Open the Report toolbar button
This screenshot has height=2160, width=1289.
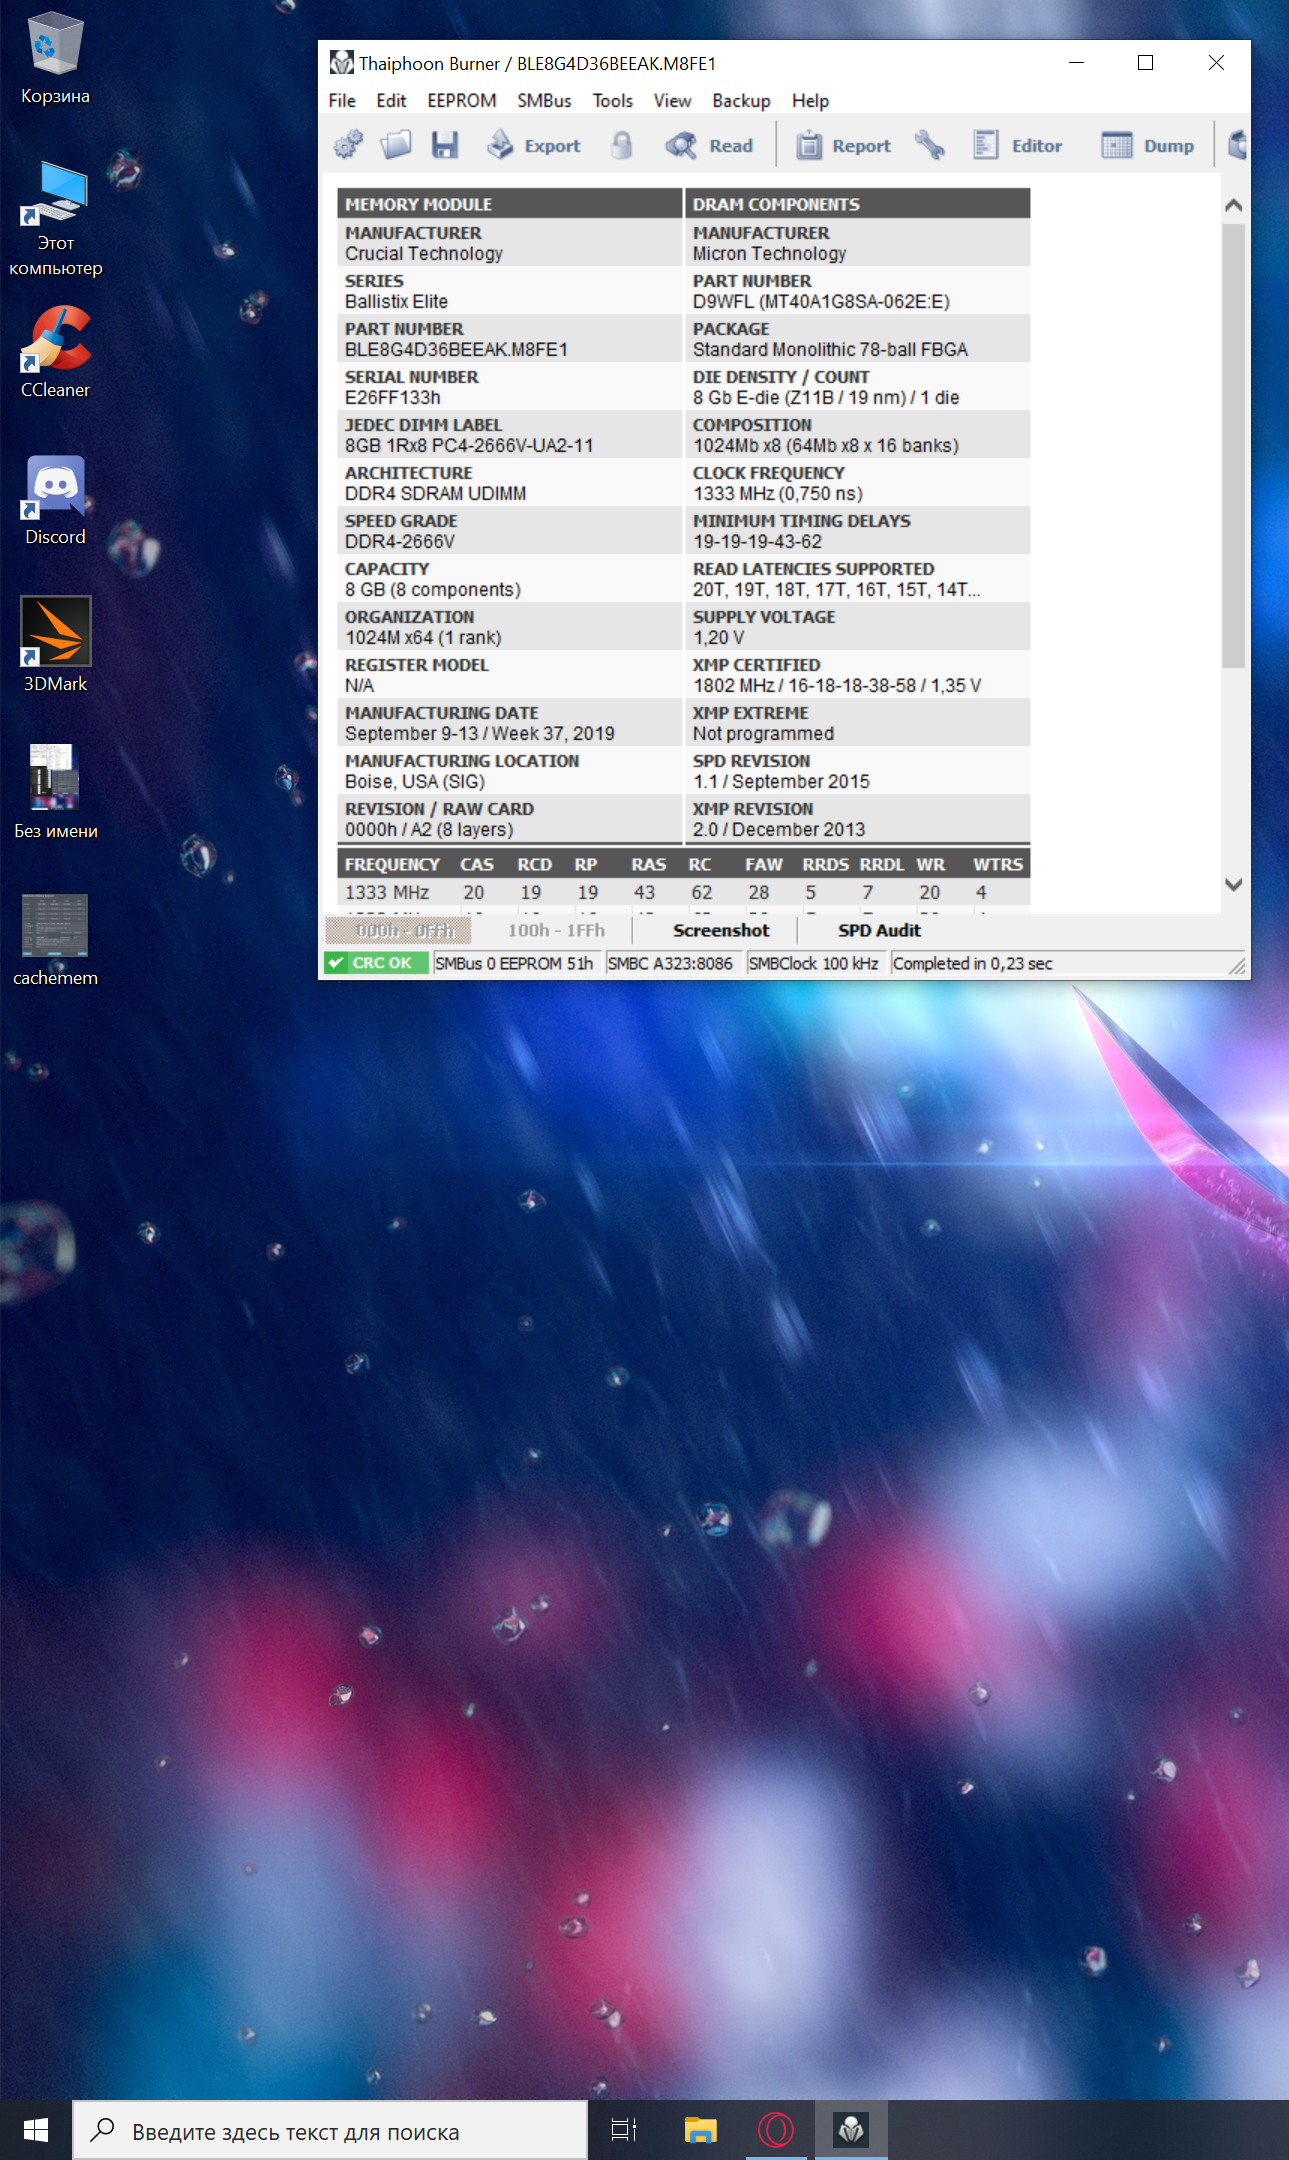coord(843,145)
